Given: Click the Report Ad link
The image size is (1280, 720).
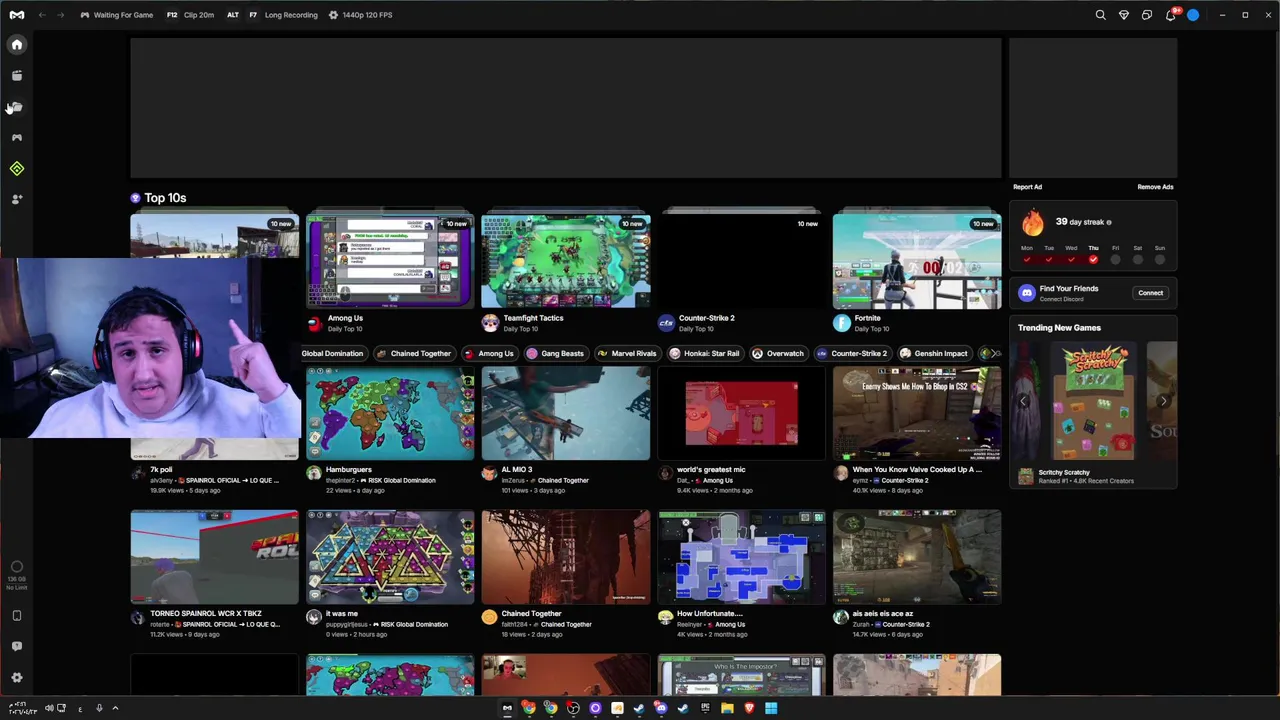Looking at the screenshot, I should [1027, 187].
